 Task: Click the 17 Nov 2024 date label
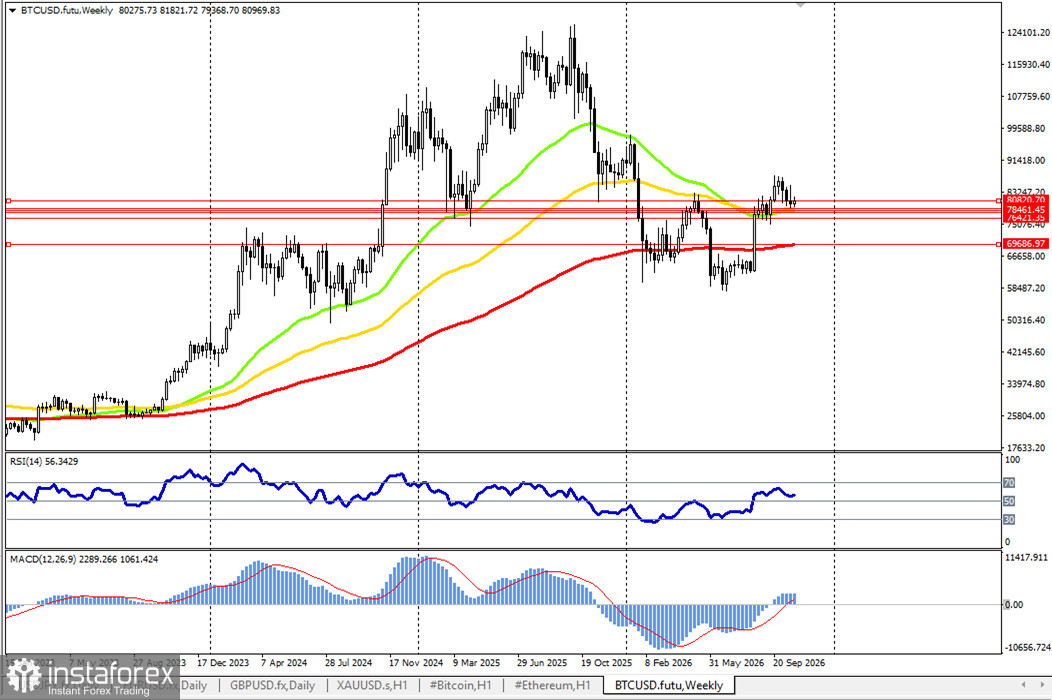[416, 662]
